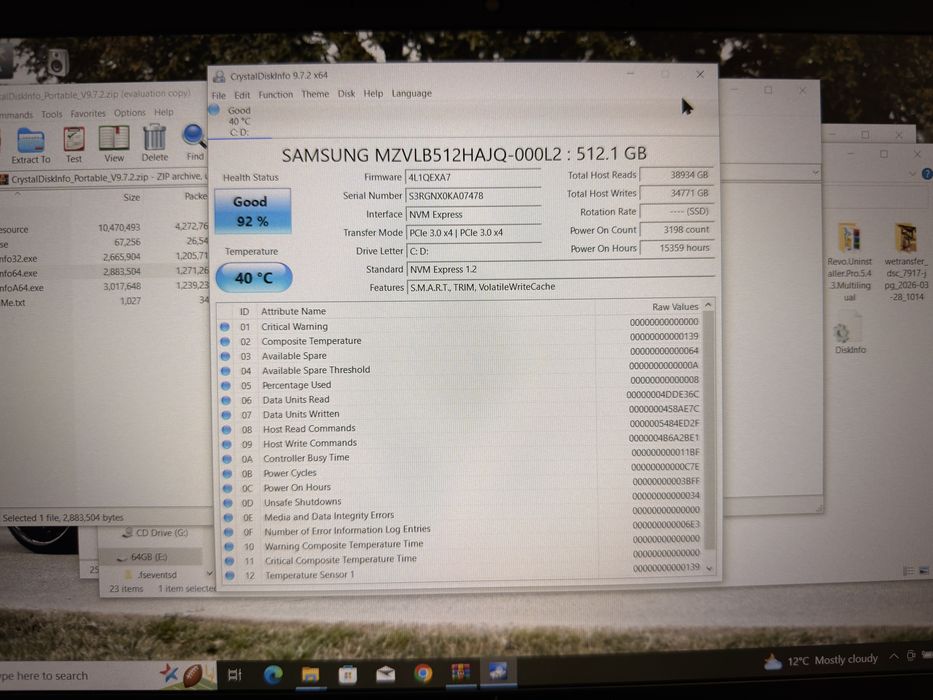Select the Media and Data Integrity Errors row
The image size is (933, 700).
pyautogui.click(x=462, y=515)
